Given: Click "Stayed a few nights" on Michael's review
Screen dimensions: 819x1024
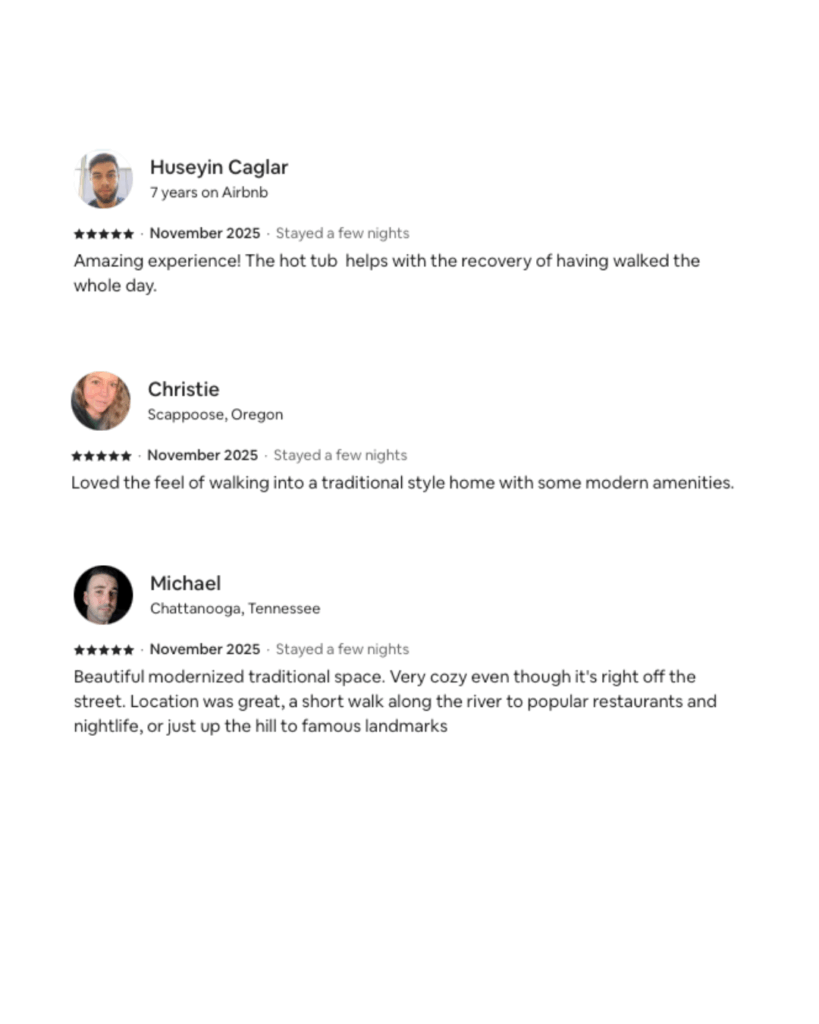Looking at the screenshot, I should click(x=342, y=649).
